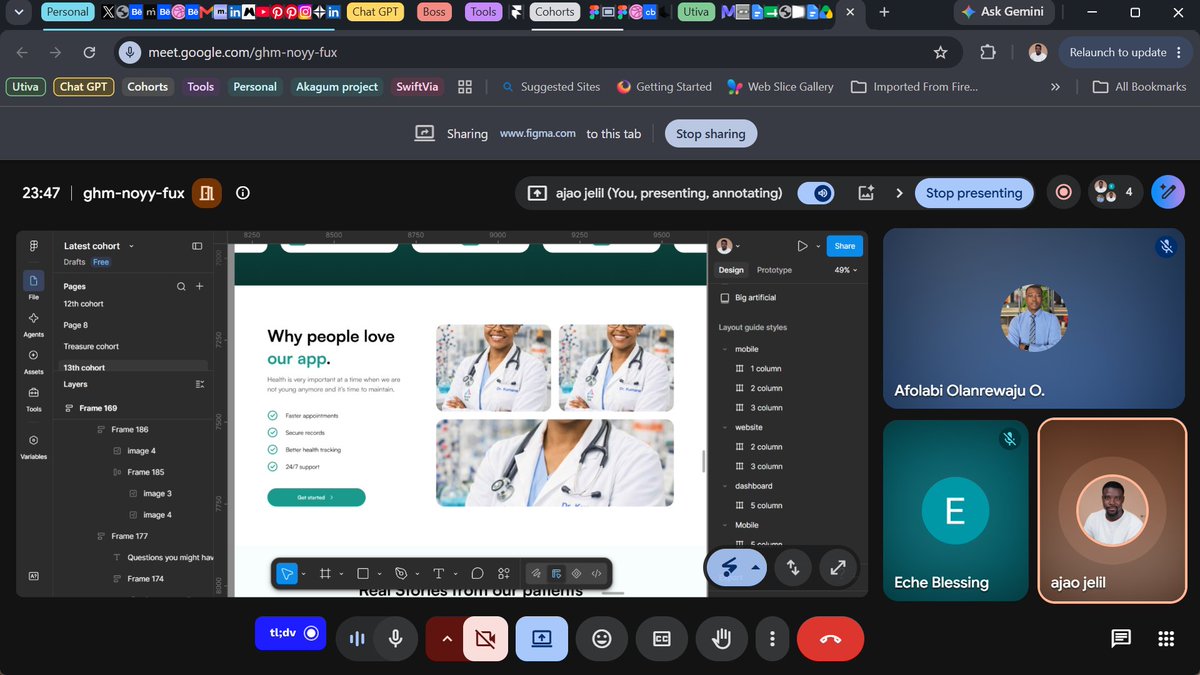1200x675 pixels.
Task: Toggle the microphone in Meet
Action: click(396, 638)
